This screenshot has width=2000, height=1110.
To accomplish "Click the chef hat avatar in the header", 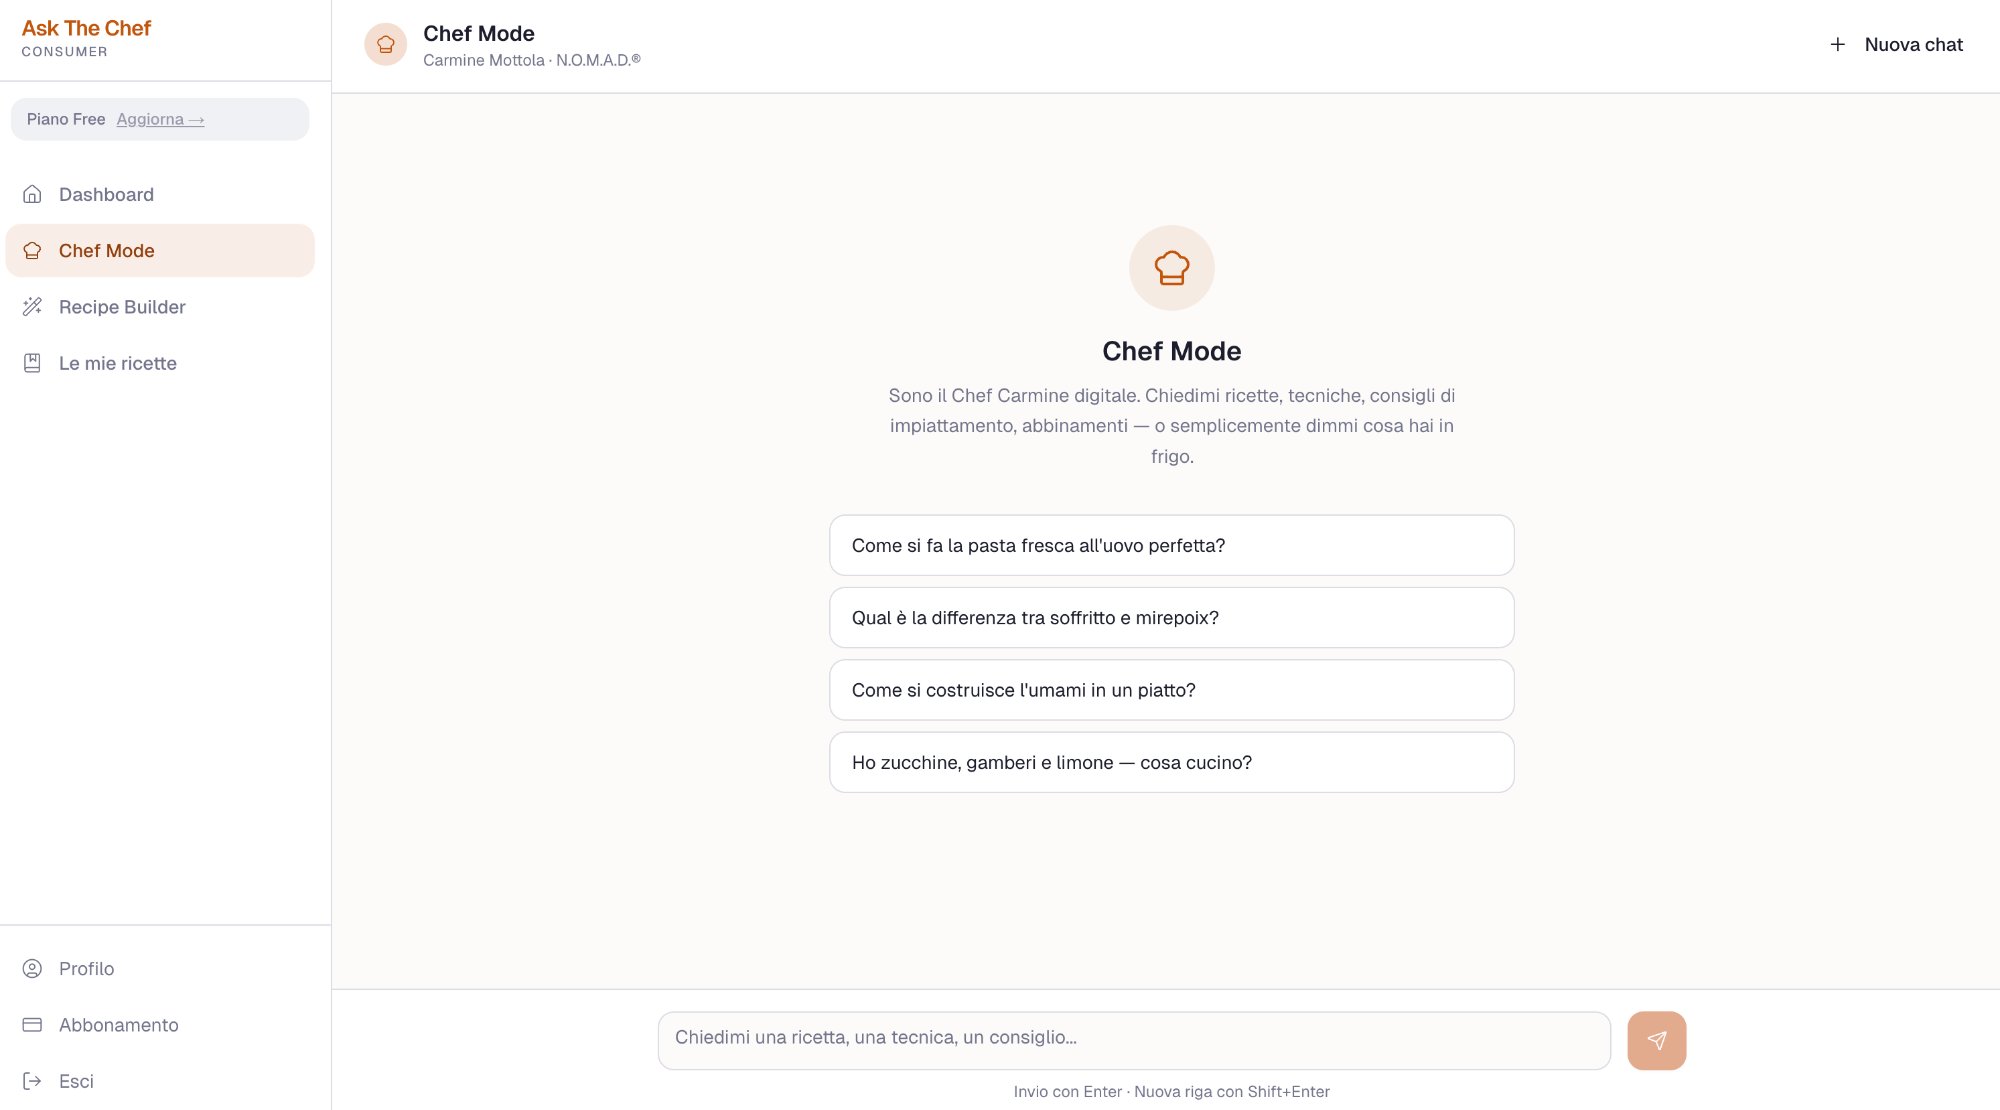I will point(385,44).
